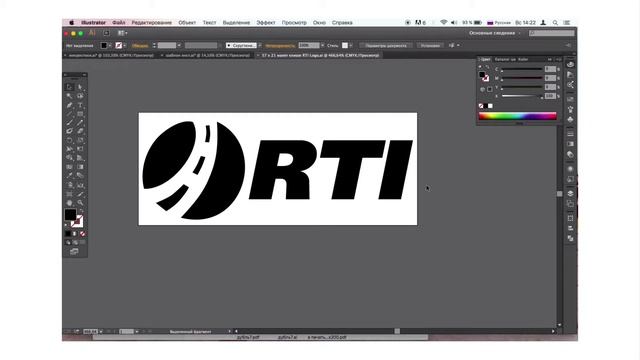Activate the Fill box in tools panel

(x=70, y=214)
